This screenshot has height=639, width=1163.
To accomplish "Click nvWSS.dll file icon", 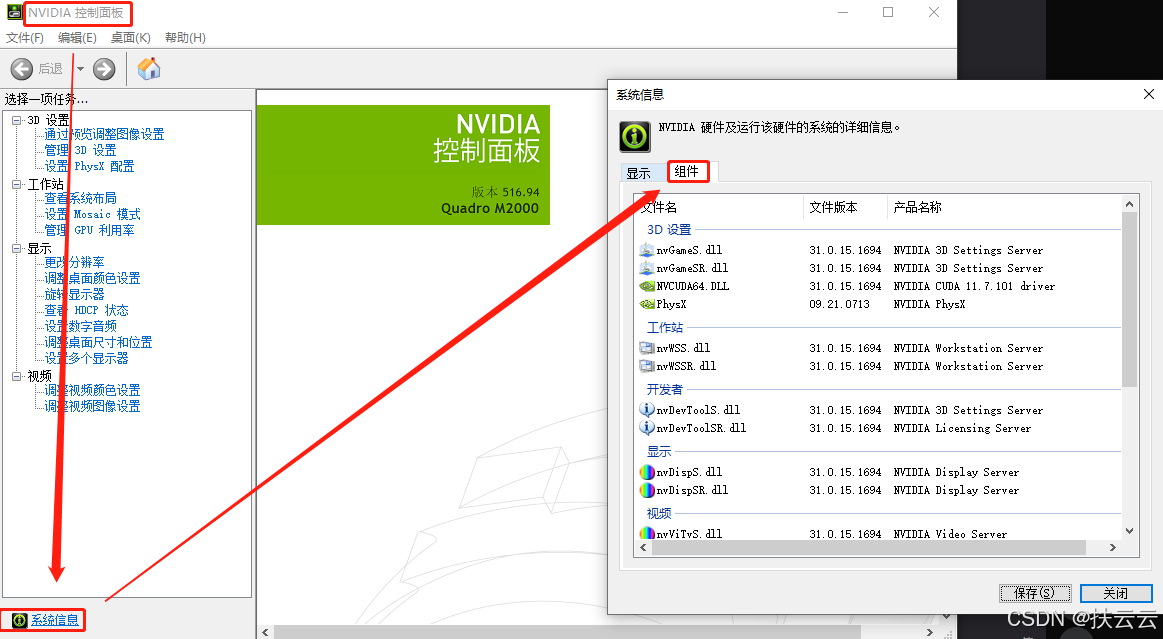I will [647, 348].
